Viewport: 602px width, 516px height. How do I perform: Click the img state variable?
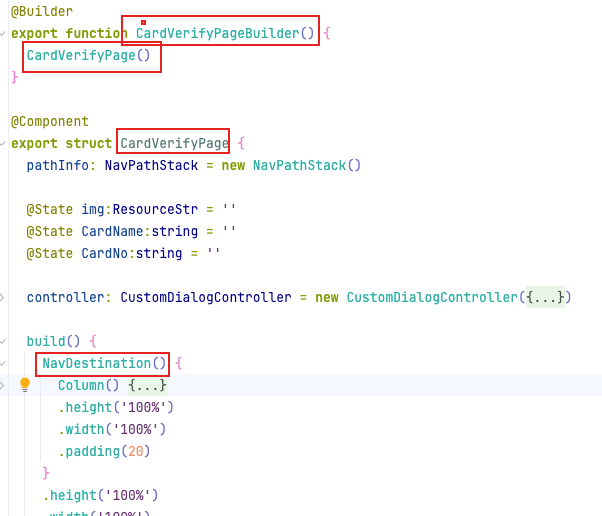point(93,210)
